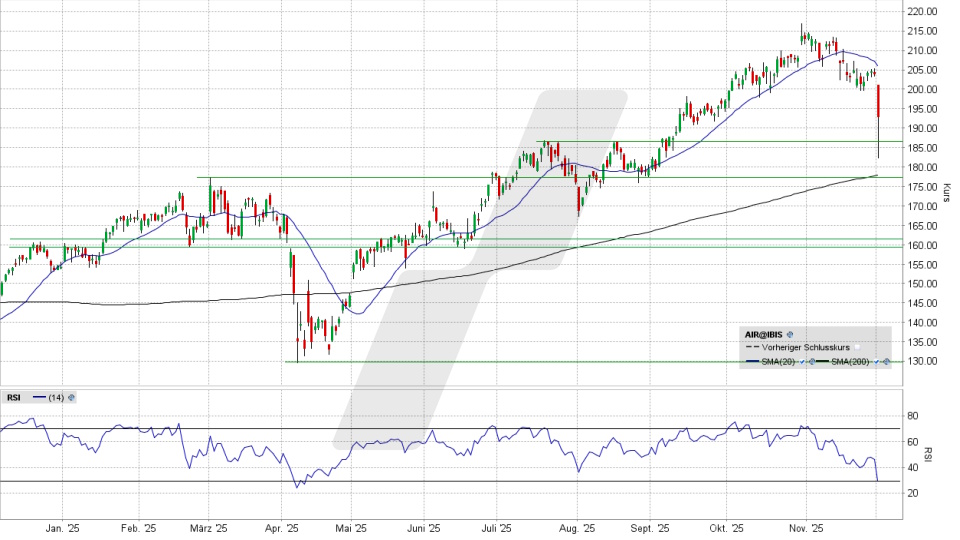
Task: Uncheck the SMA(200) checkbox
Action: (877, 361)
